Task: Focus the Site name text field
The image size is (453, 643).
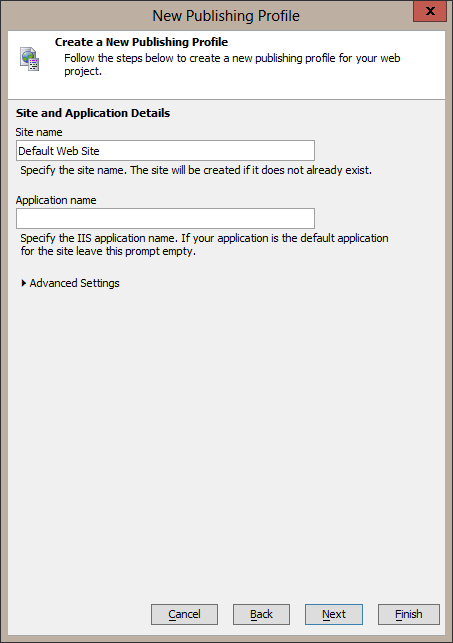Action: click(165, 150)
